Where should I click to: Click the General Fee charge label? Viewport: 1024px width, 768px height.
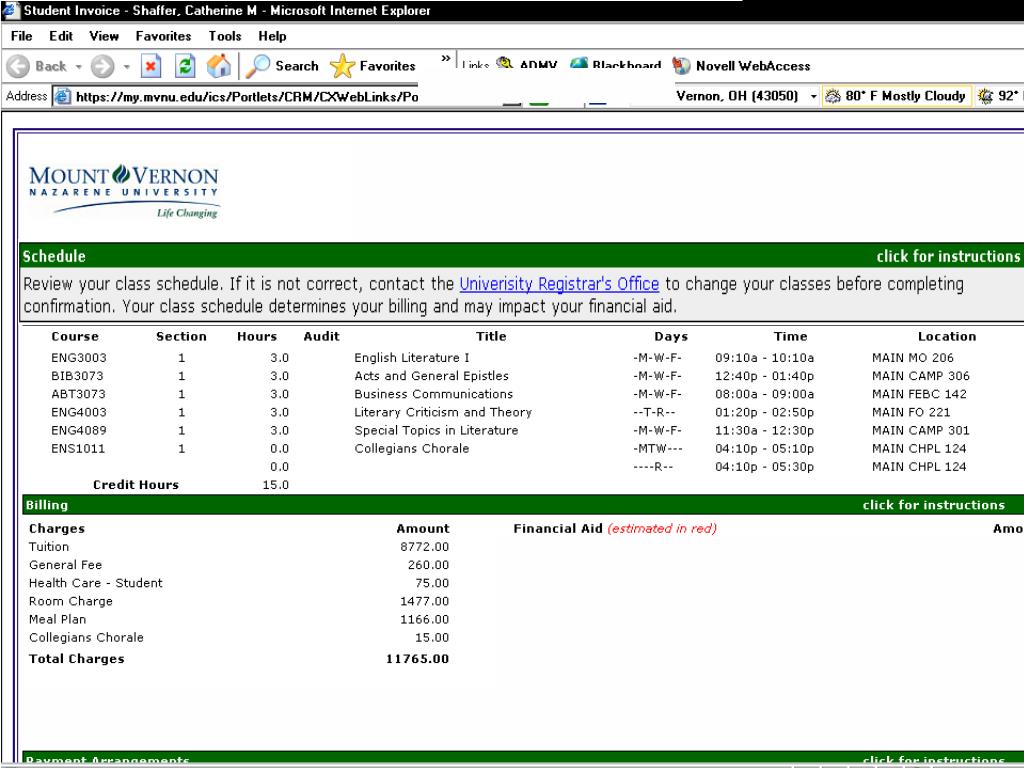65,565
